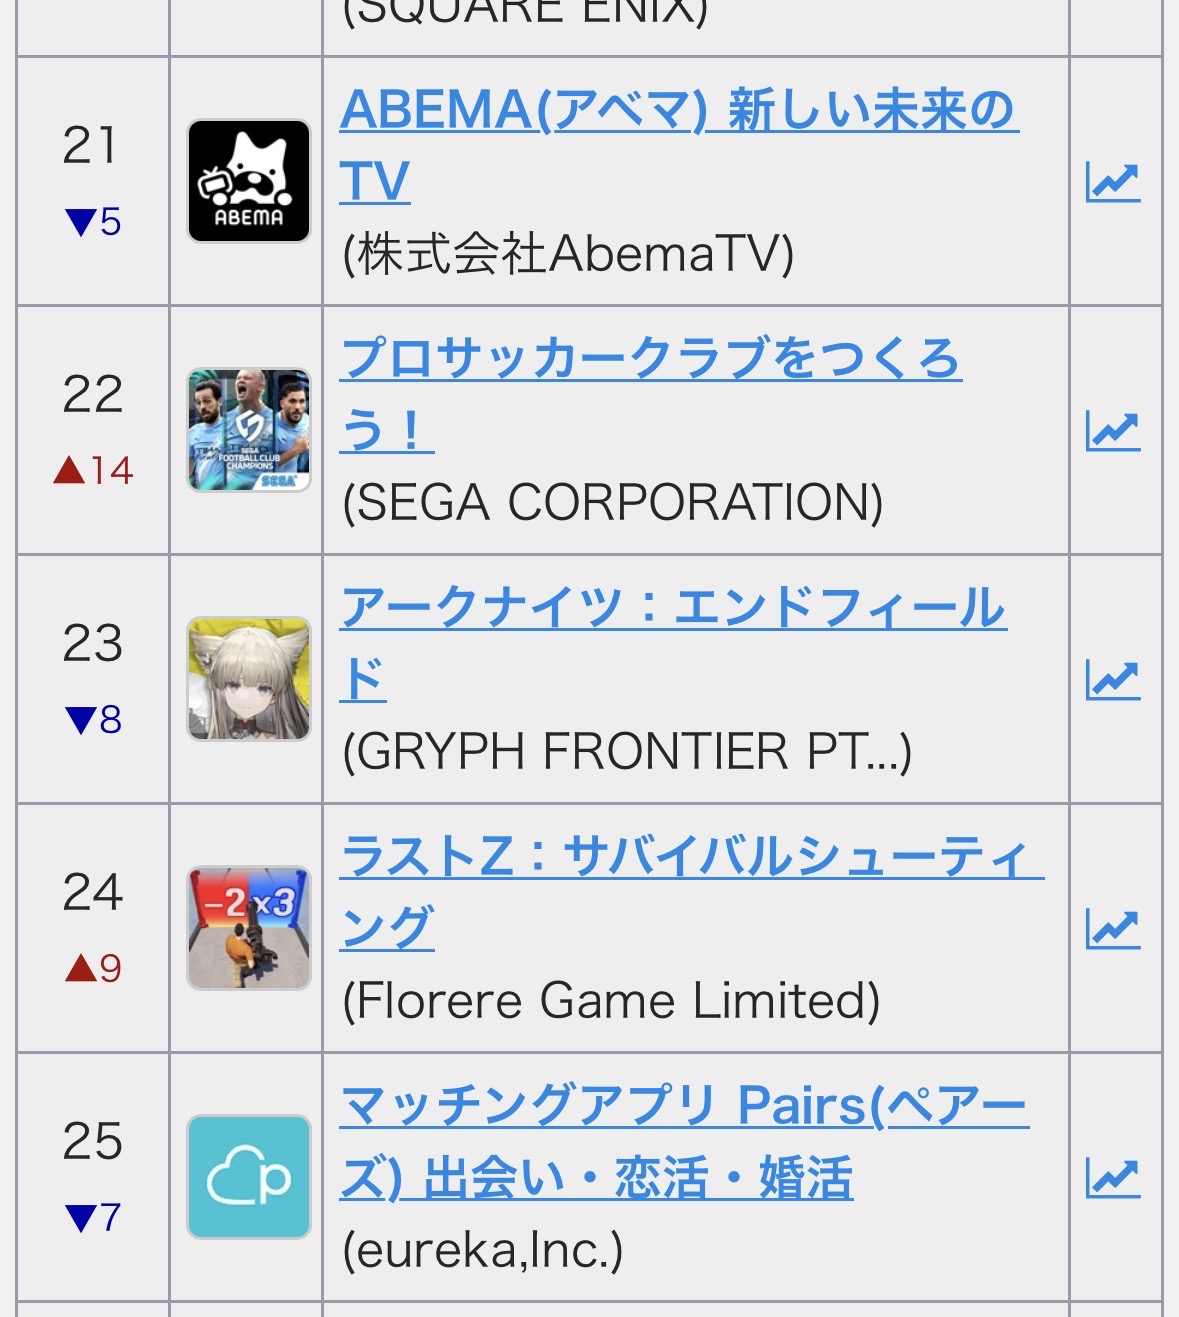
Task: Open the ABEMA(アベマ) 新しい未来のTV link
Action: pyautogui.click(x=678, y=110)
